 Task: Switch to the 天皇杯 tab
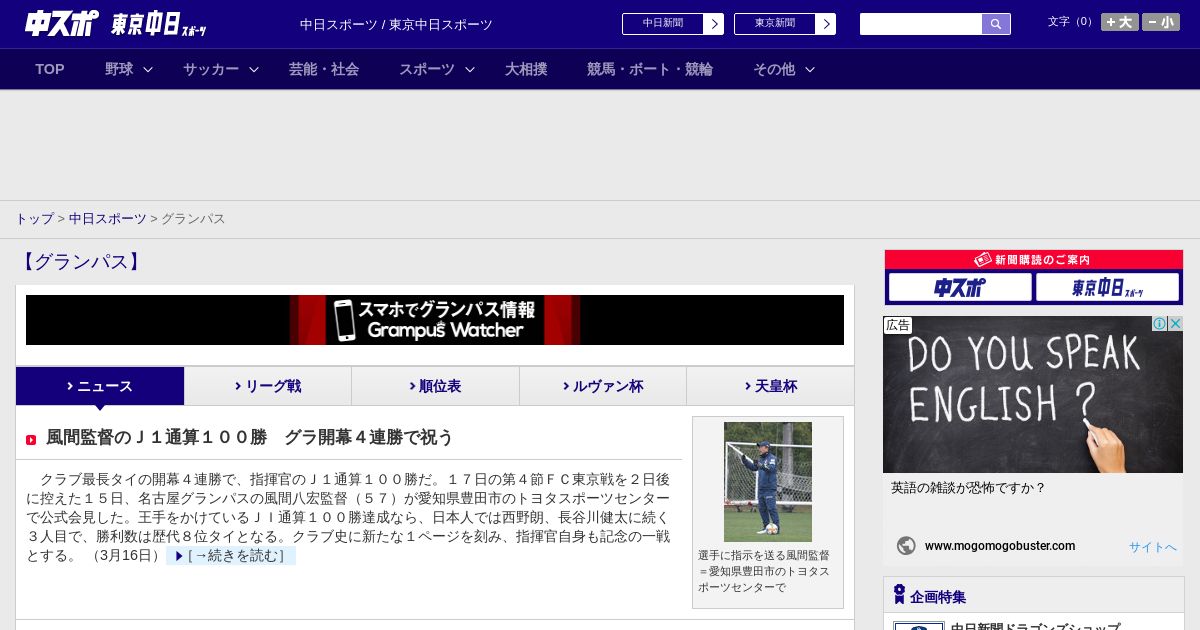(x=770, y=386)
